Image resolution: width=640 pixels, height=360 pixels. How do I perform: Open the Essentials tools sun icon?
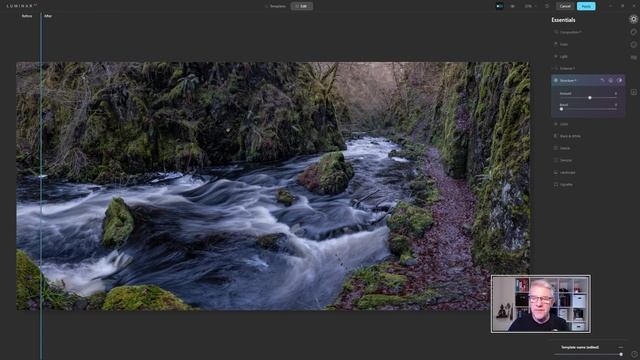633,19
